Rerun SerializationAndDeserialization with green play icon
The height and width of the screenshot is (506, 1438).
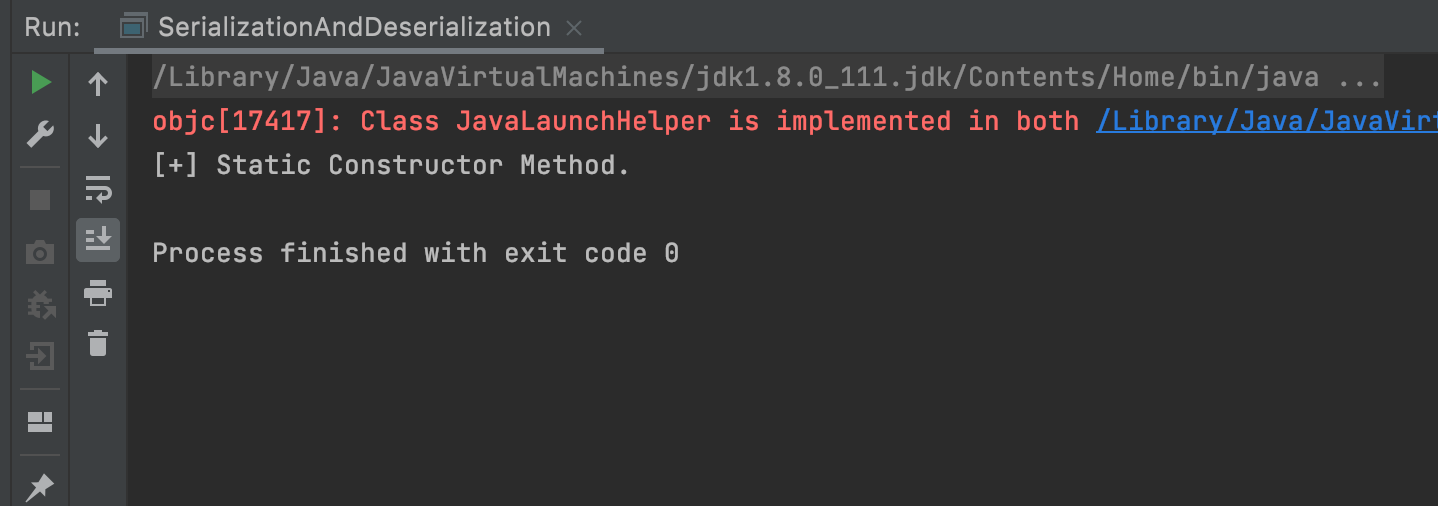(x=40, y=82)
